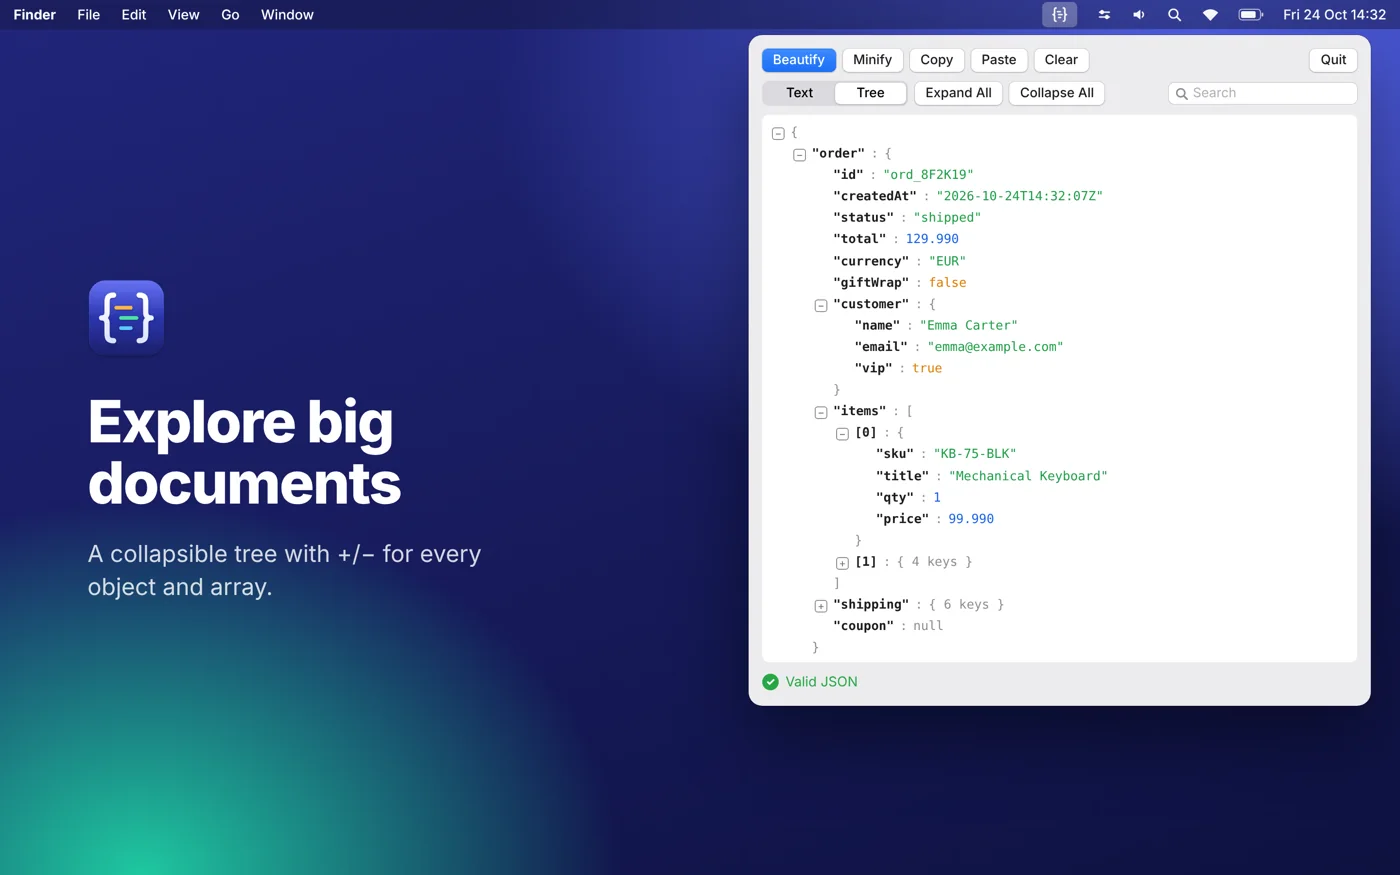
Task: Click Expand All
Action: point(958,93)
